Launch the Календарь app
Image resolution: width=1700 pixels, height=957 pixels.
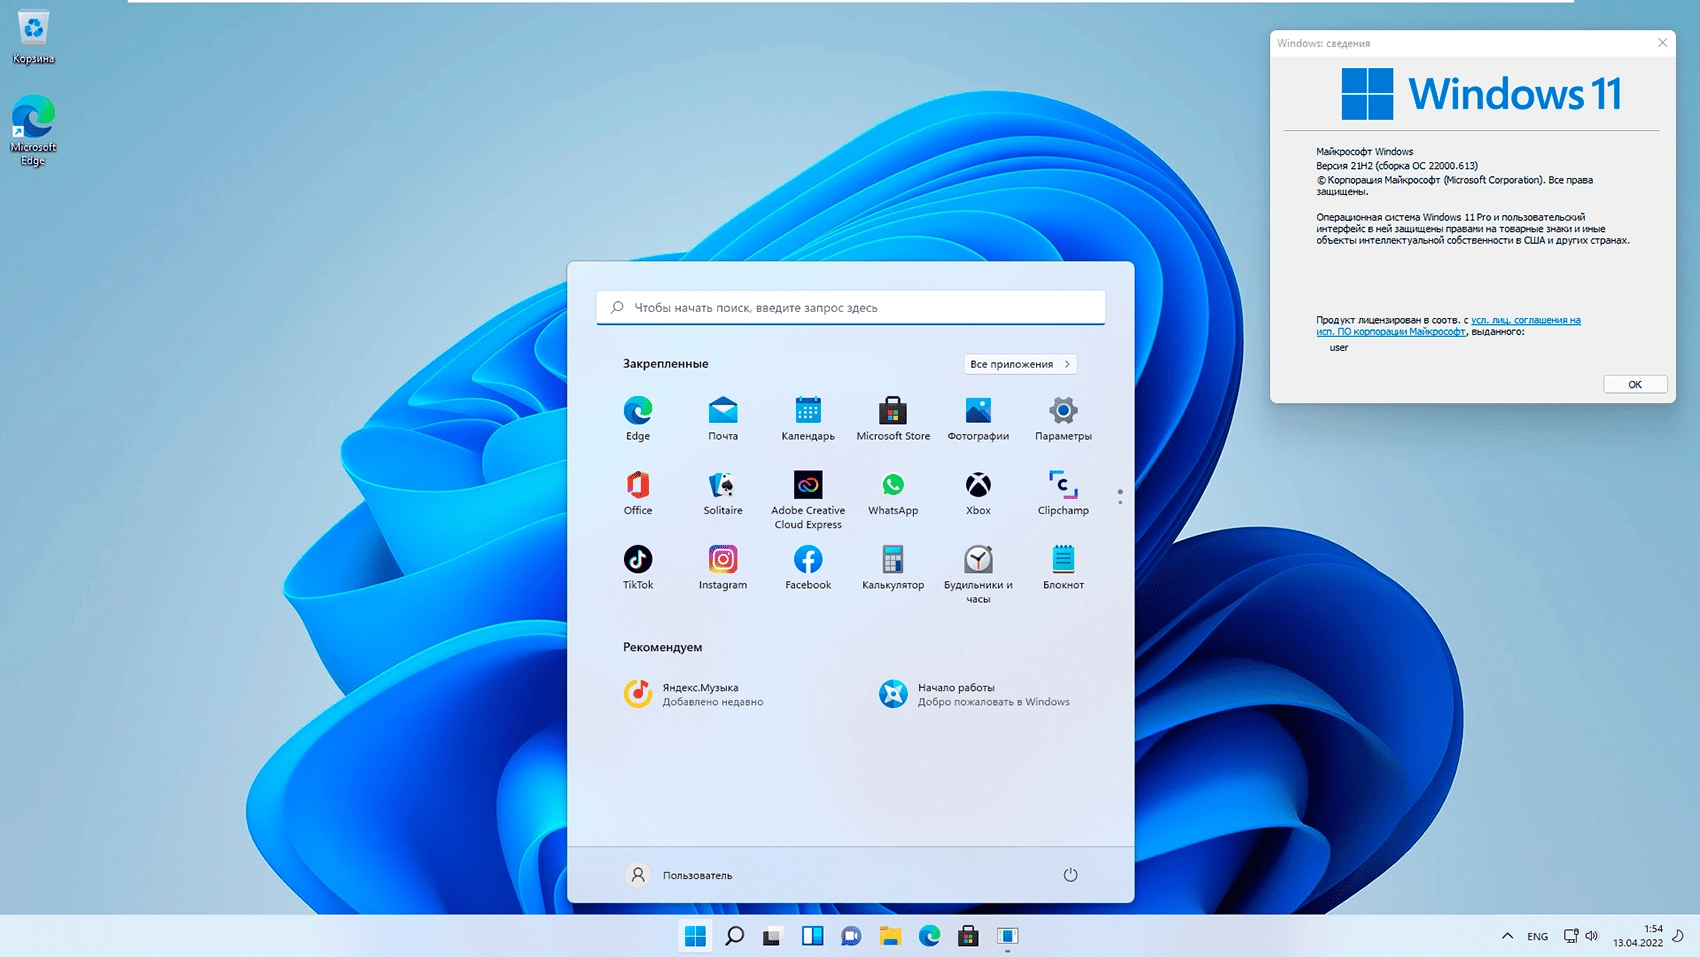(808, 418)
